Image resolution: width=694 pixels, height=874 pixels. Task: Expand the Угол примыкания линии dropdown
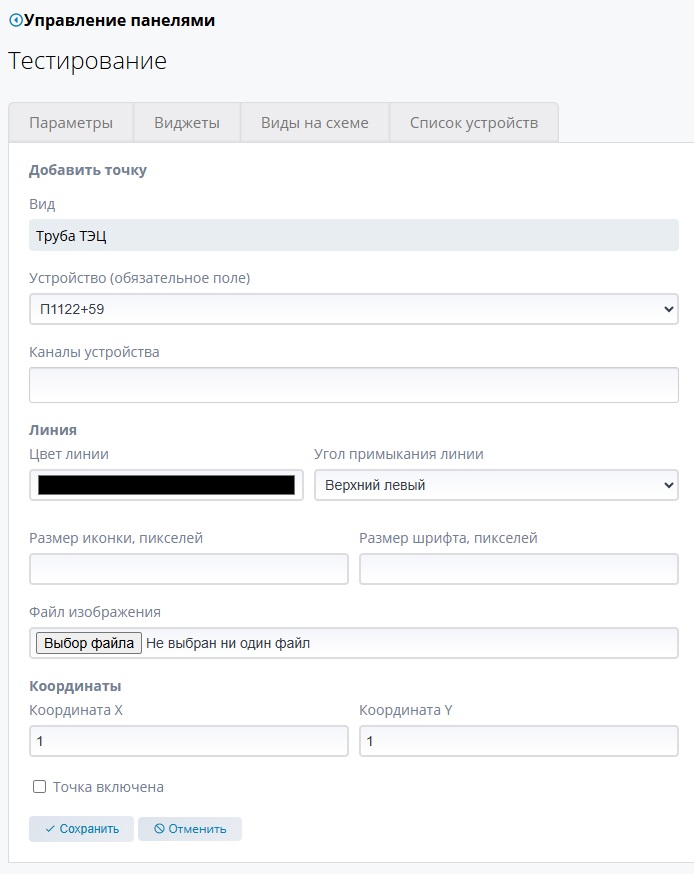pyautogui.click(x=496, y=485)
